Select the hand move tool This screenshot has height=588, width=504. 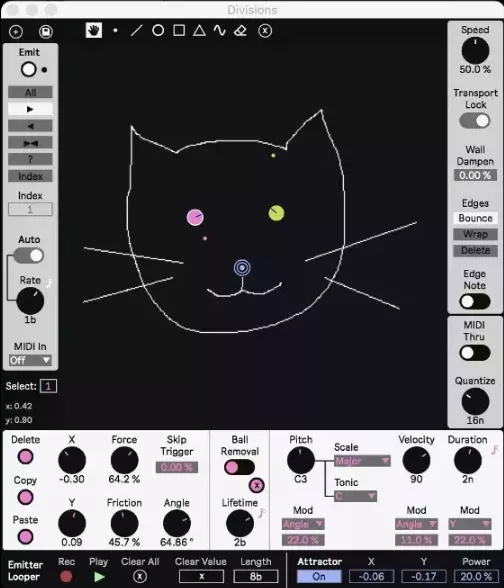[x=93, y=30]
